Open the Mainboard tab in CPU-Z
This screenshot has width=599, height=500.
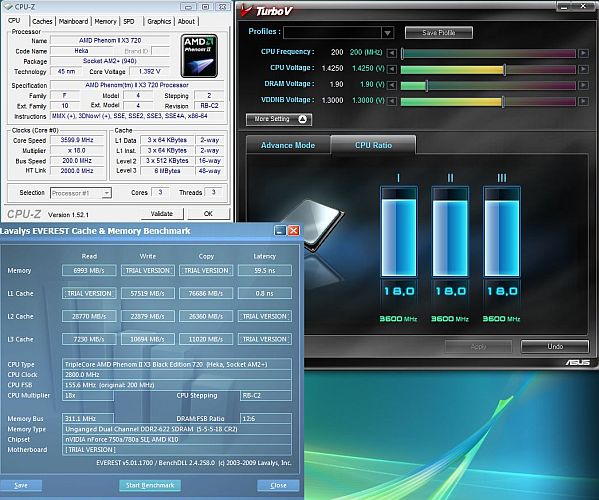pyautogui.click(x=73, y=21)
